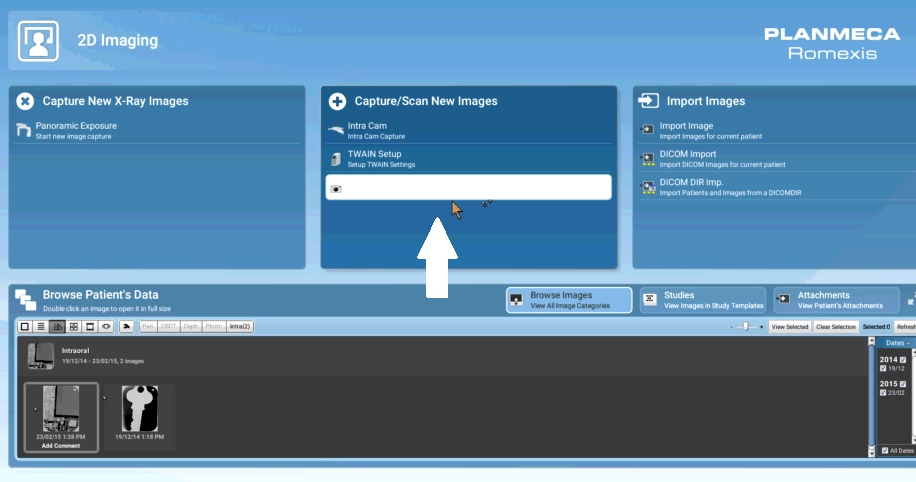The width and height of the screenshot is (916, 482).
Task: Click the Refresh button
Action: (x=905, y=327)
